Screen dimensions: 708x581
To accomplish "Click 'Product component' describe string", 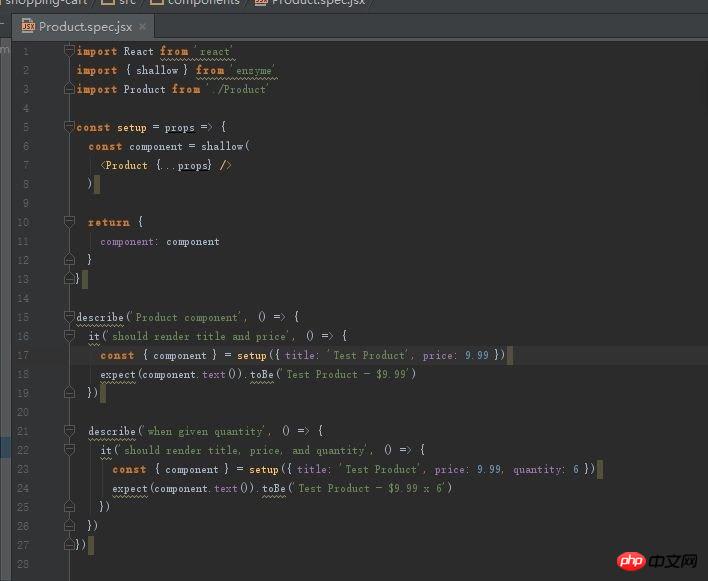I will pyautogui.click(x=188, y=317).
